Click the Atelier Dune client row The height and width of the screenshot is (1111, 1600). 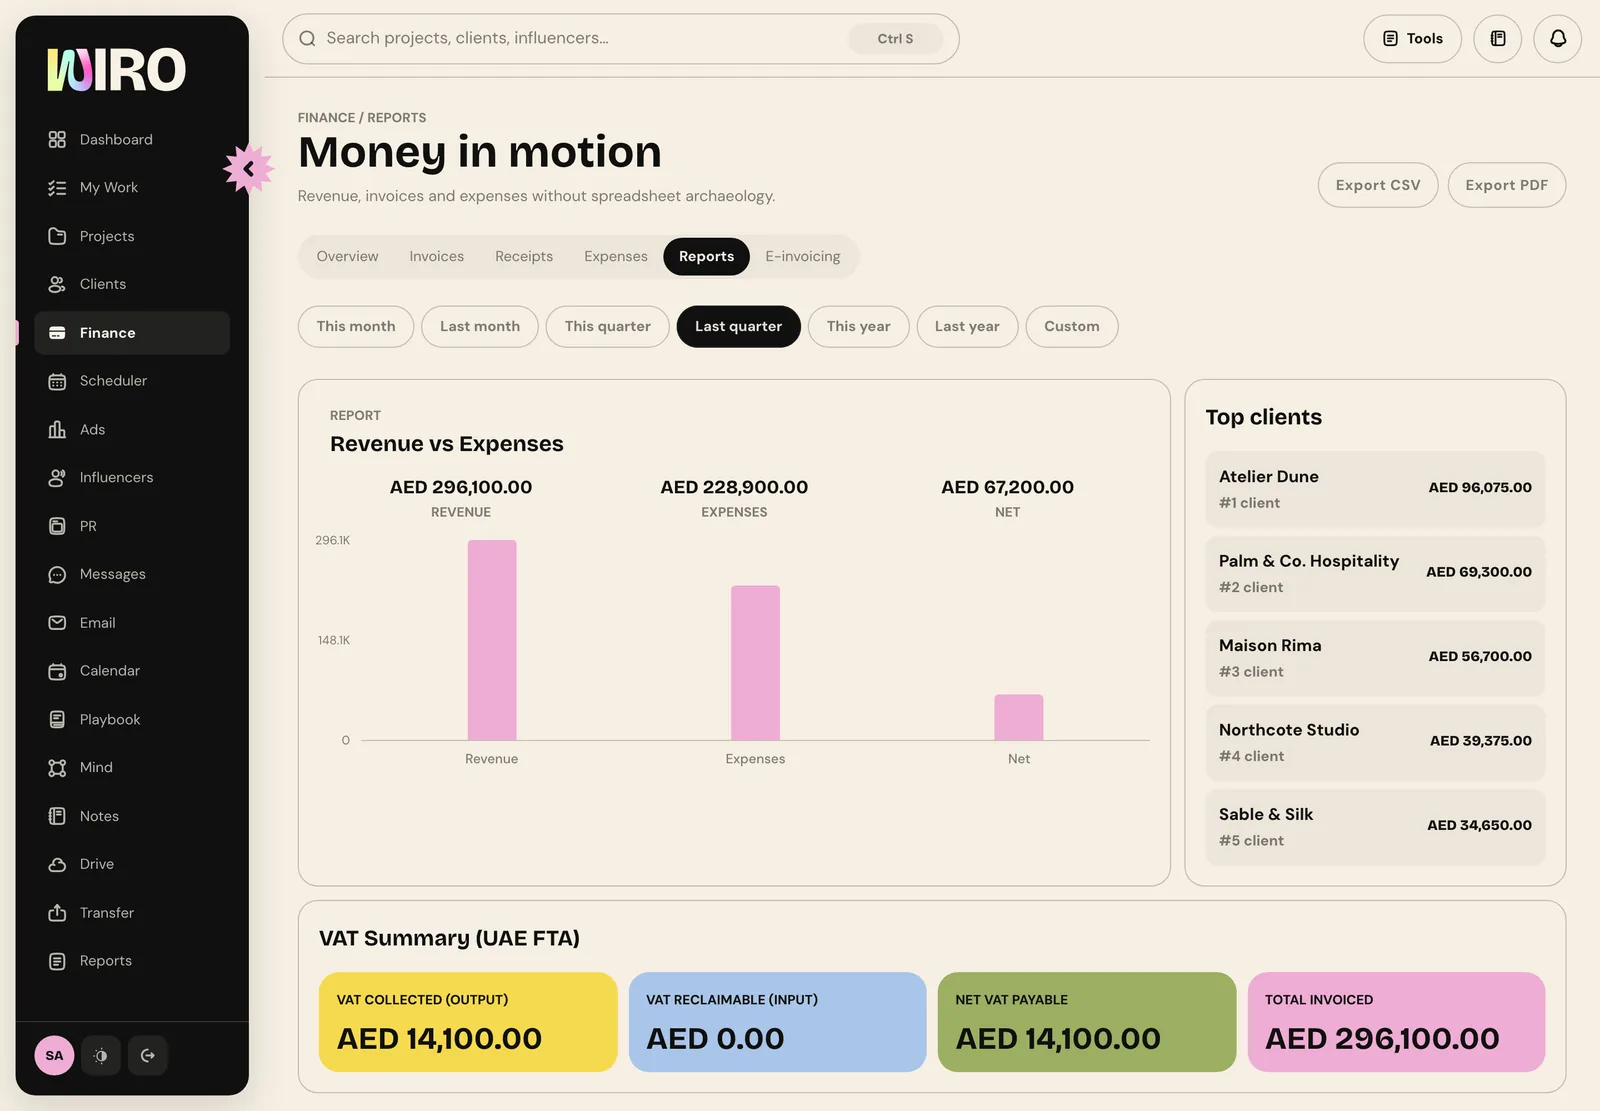click(x=1375, y=489)
